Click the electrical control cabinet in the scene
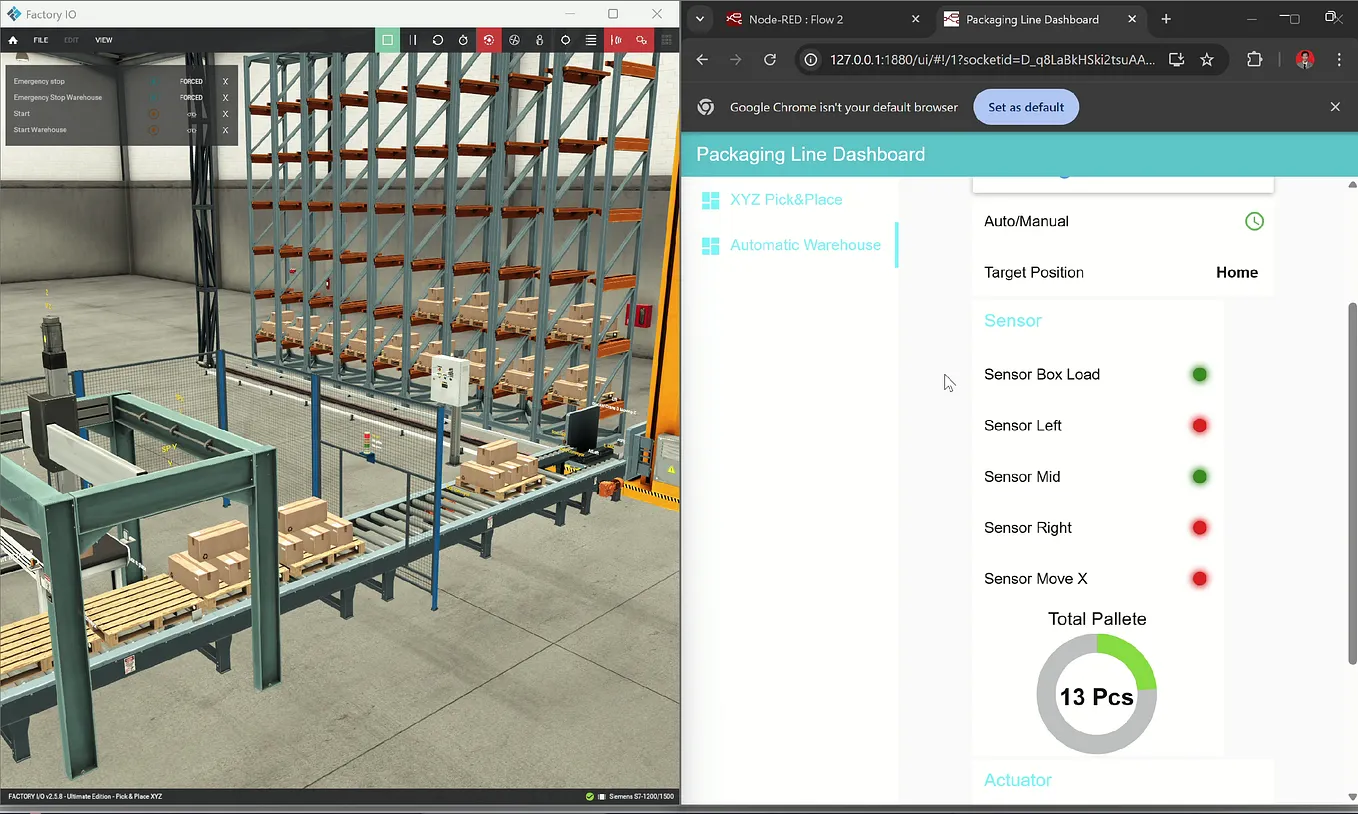The height and width of the screenshot is (814, 1358). pyautogui.click(x=449, y=380)
